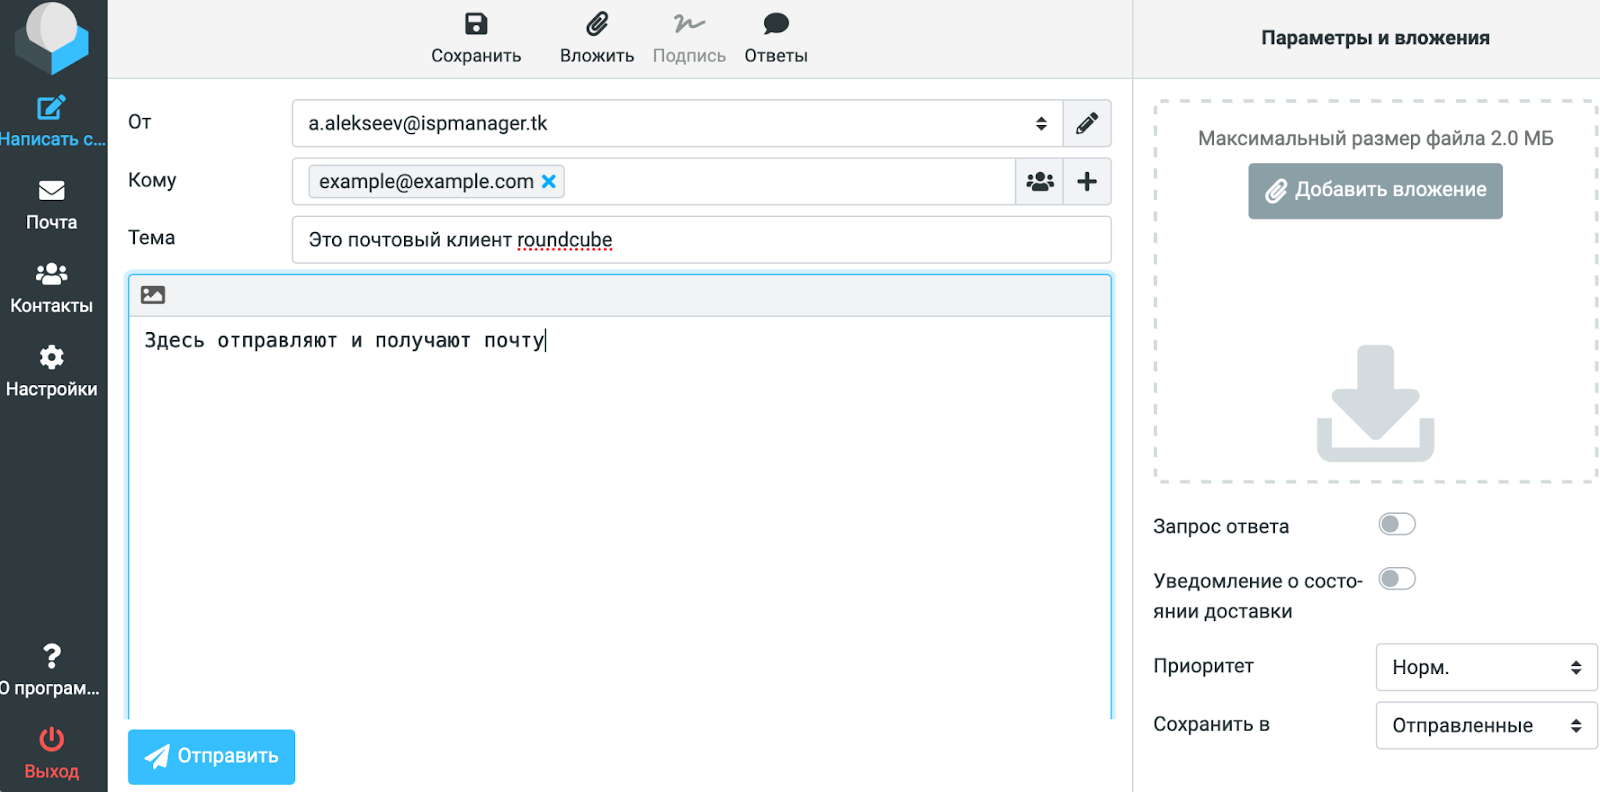This screenshot has height=792, width=1600.
Task: Click the Подпись signature tool
Action: (689, 39)
